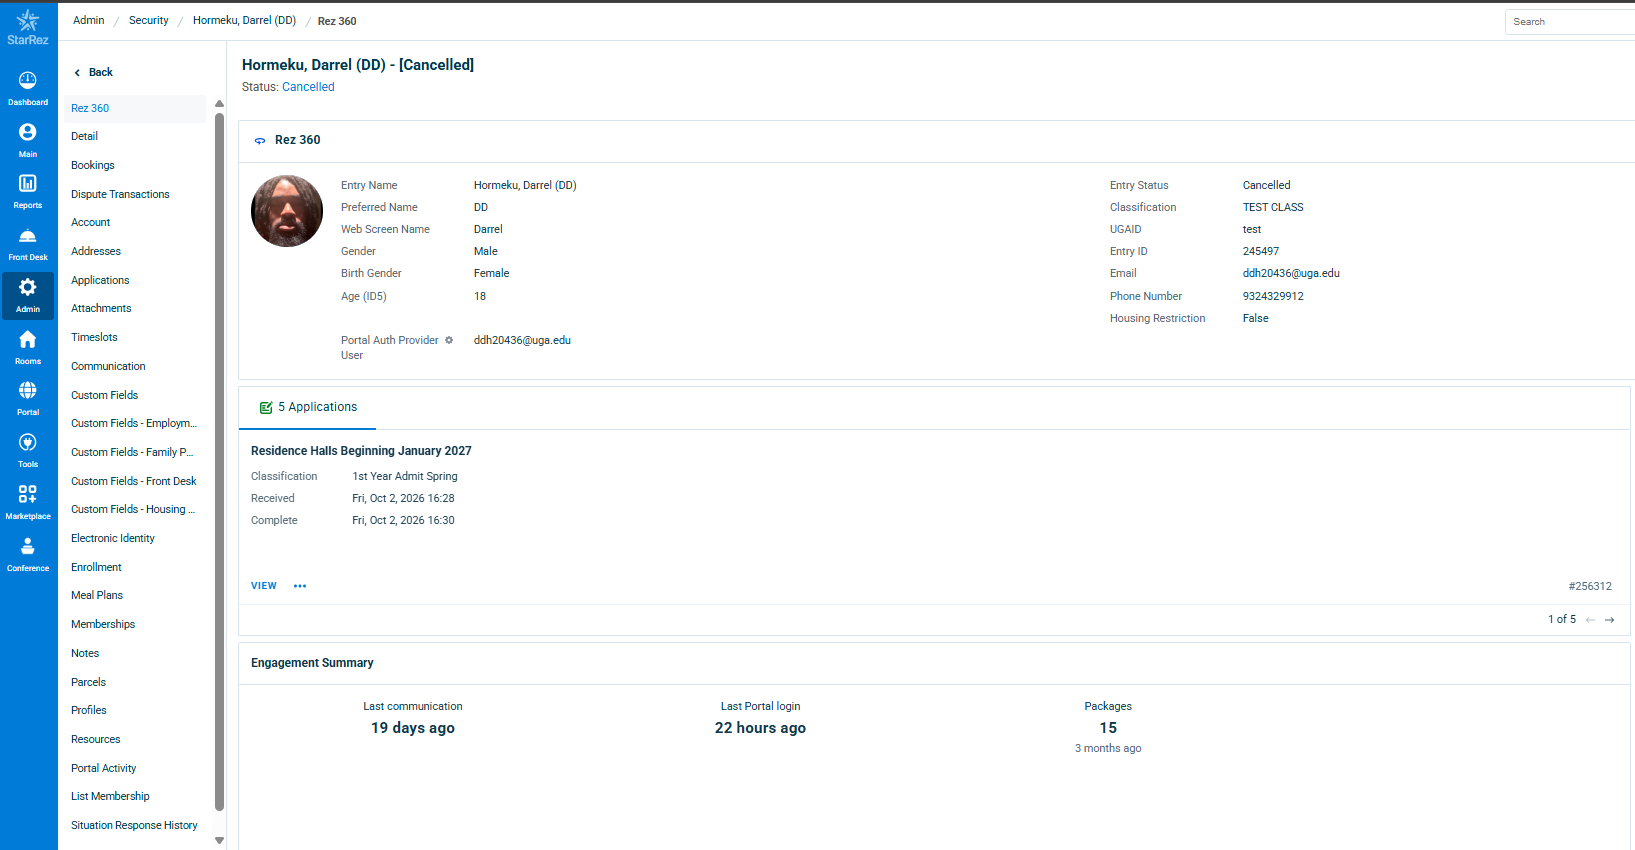Image resolution: width=1635 pixels, height=850 pixels.
Task: Open the Front Desk module
Action: coord(28,243)
